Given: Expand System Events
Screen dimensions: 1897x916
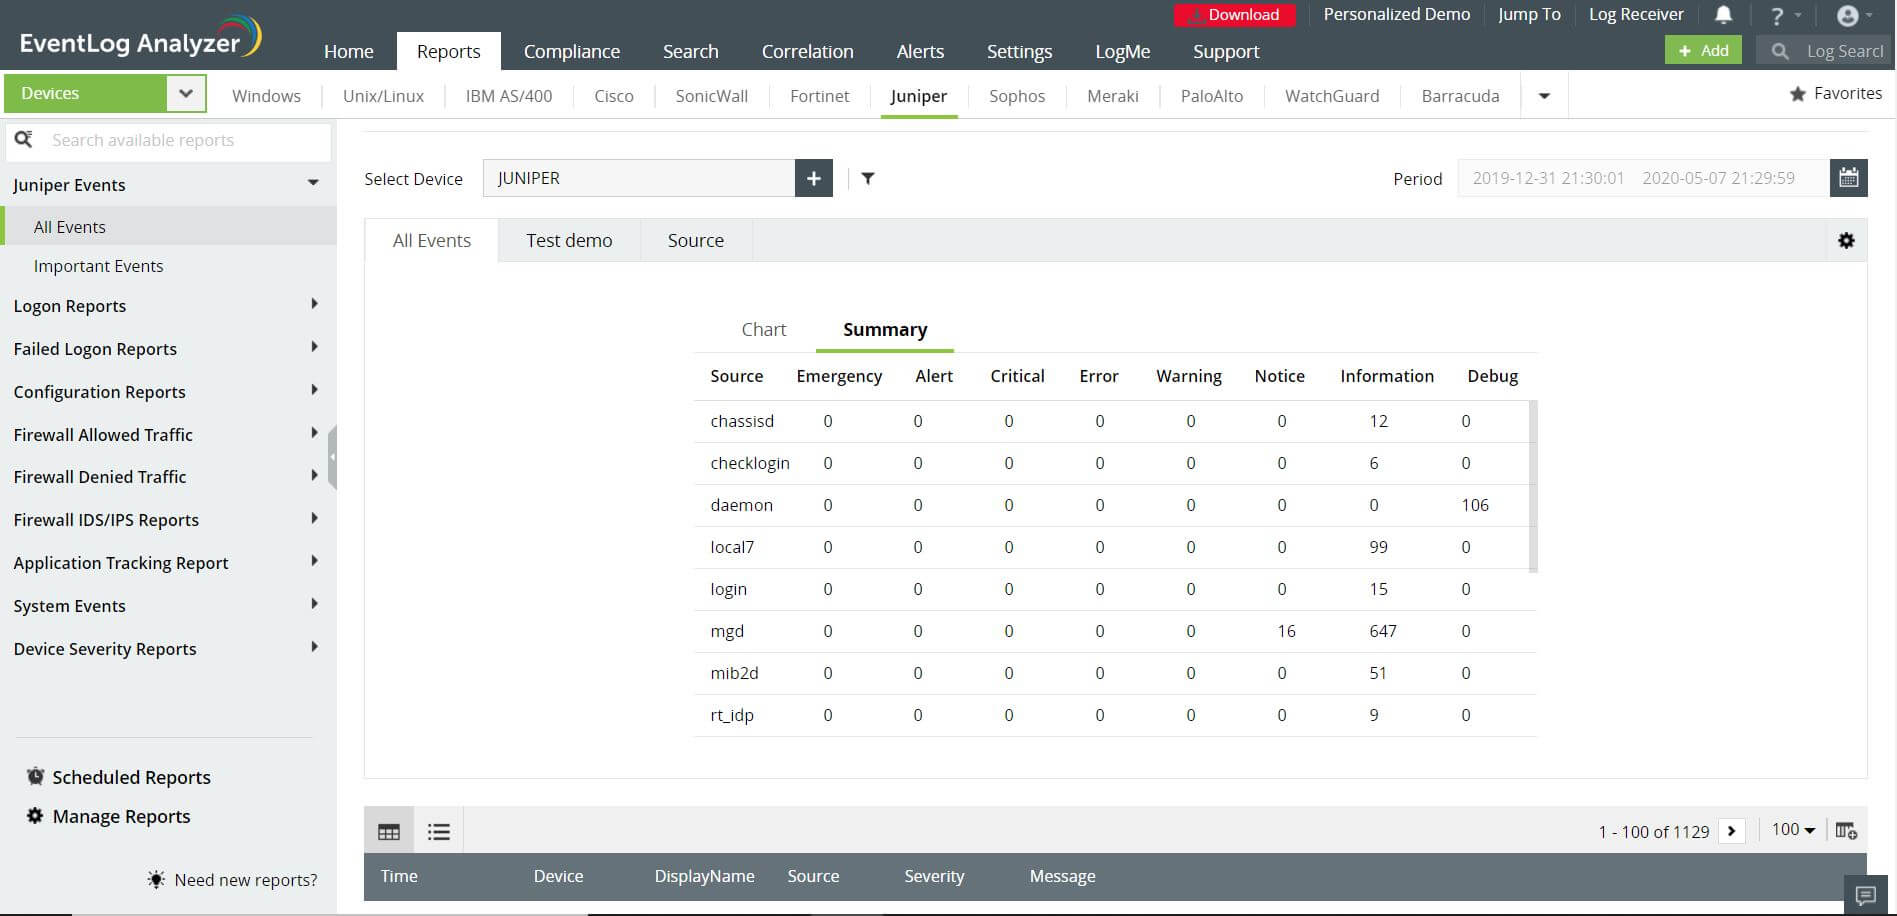Looking at the screenshot, I should tap(314, 604).
